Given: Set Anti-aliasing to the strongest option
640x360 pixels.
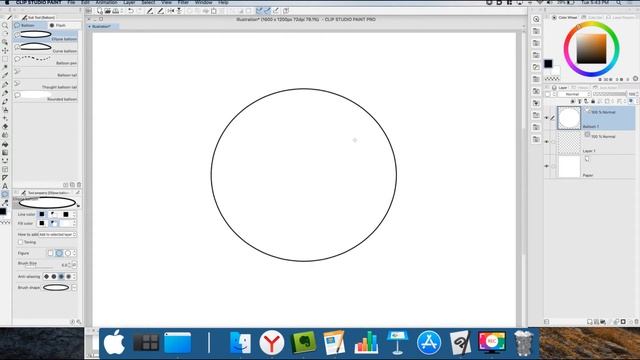Looking at the screenshot, I should click(x=69, y=276).
